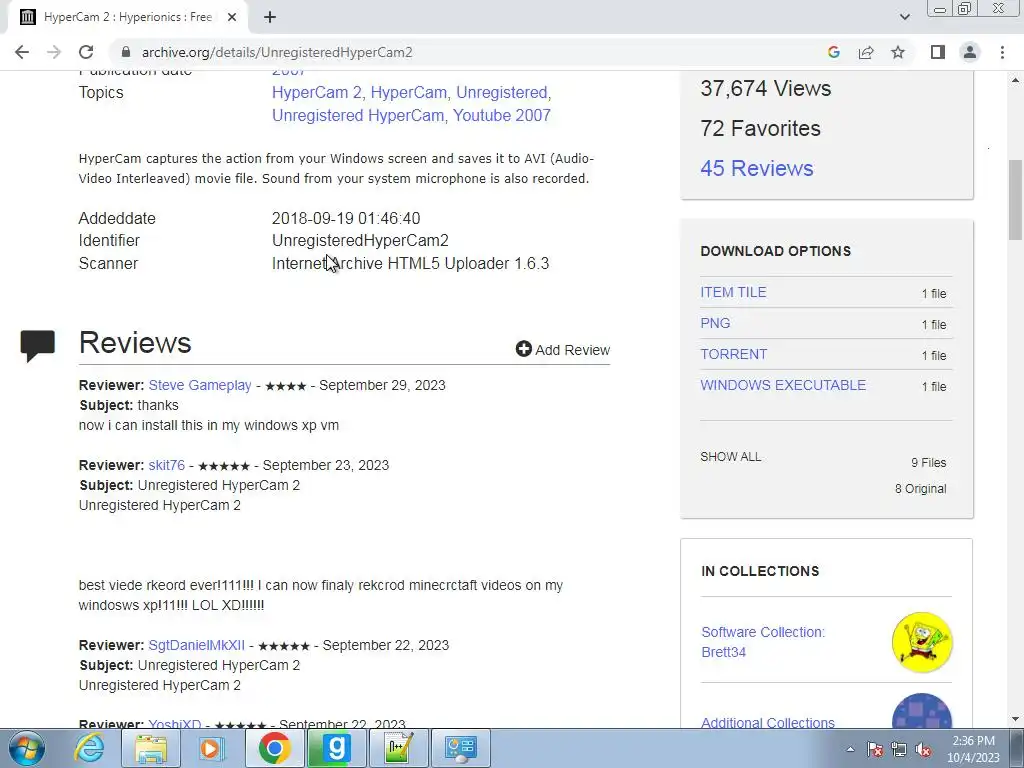This screenshot has width=1024, height=768.
Task: Click page scrollbar thumb
Action: point(1015,200)
